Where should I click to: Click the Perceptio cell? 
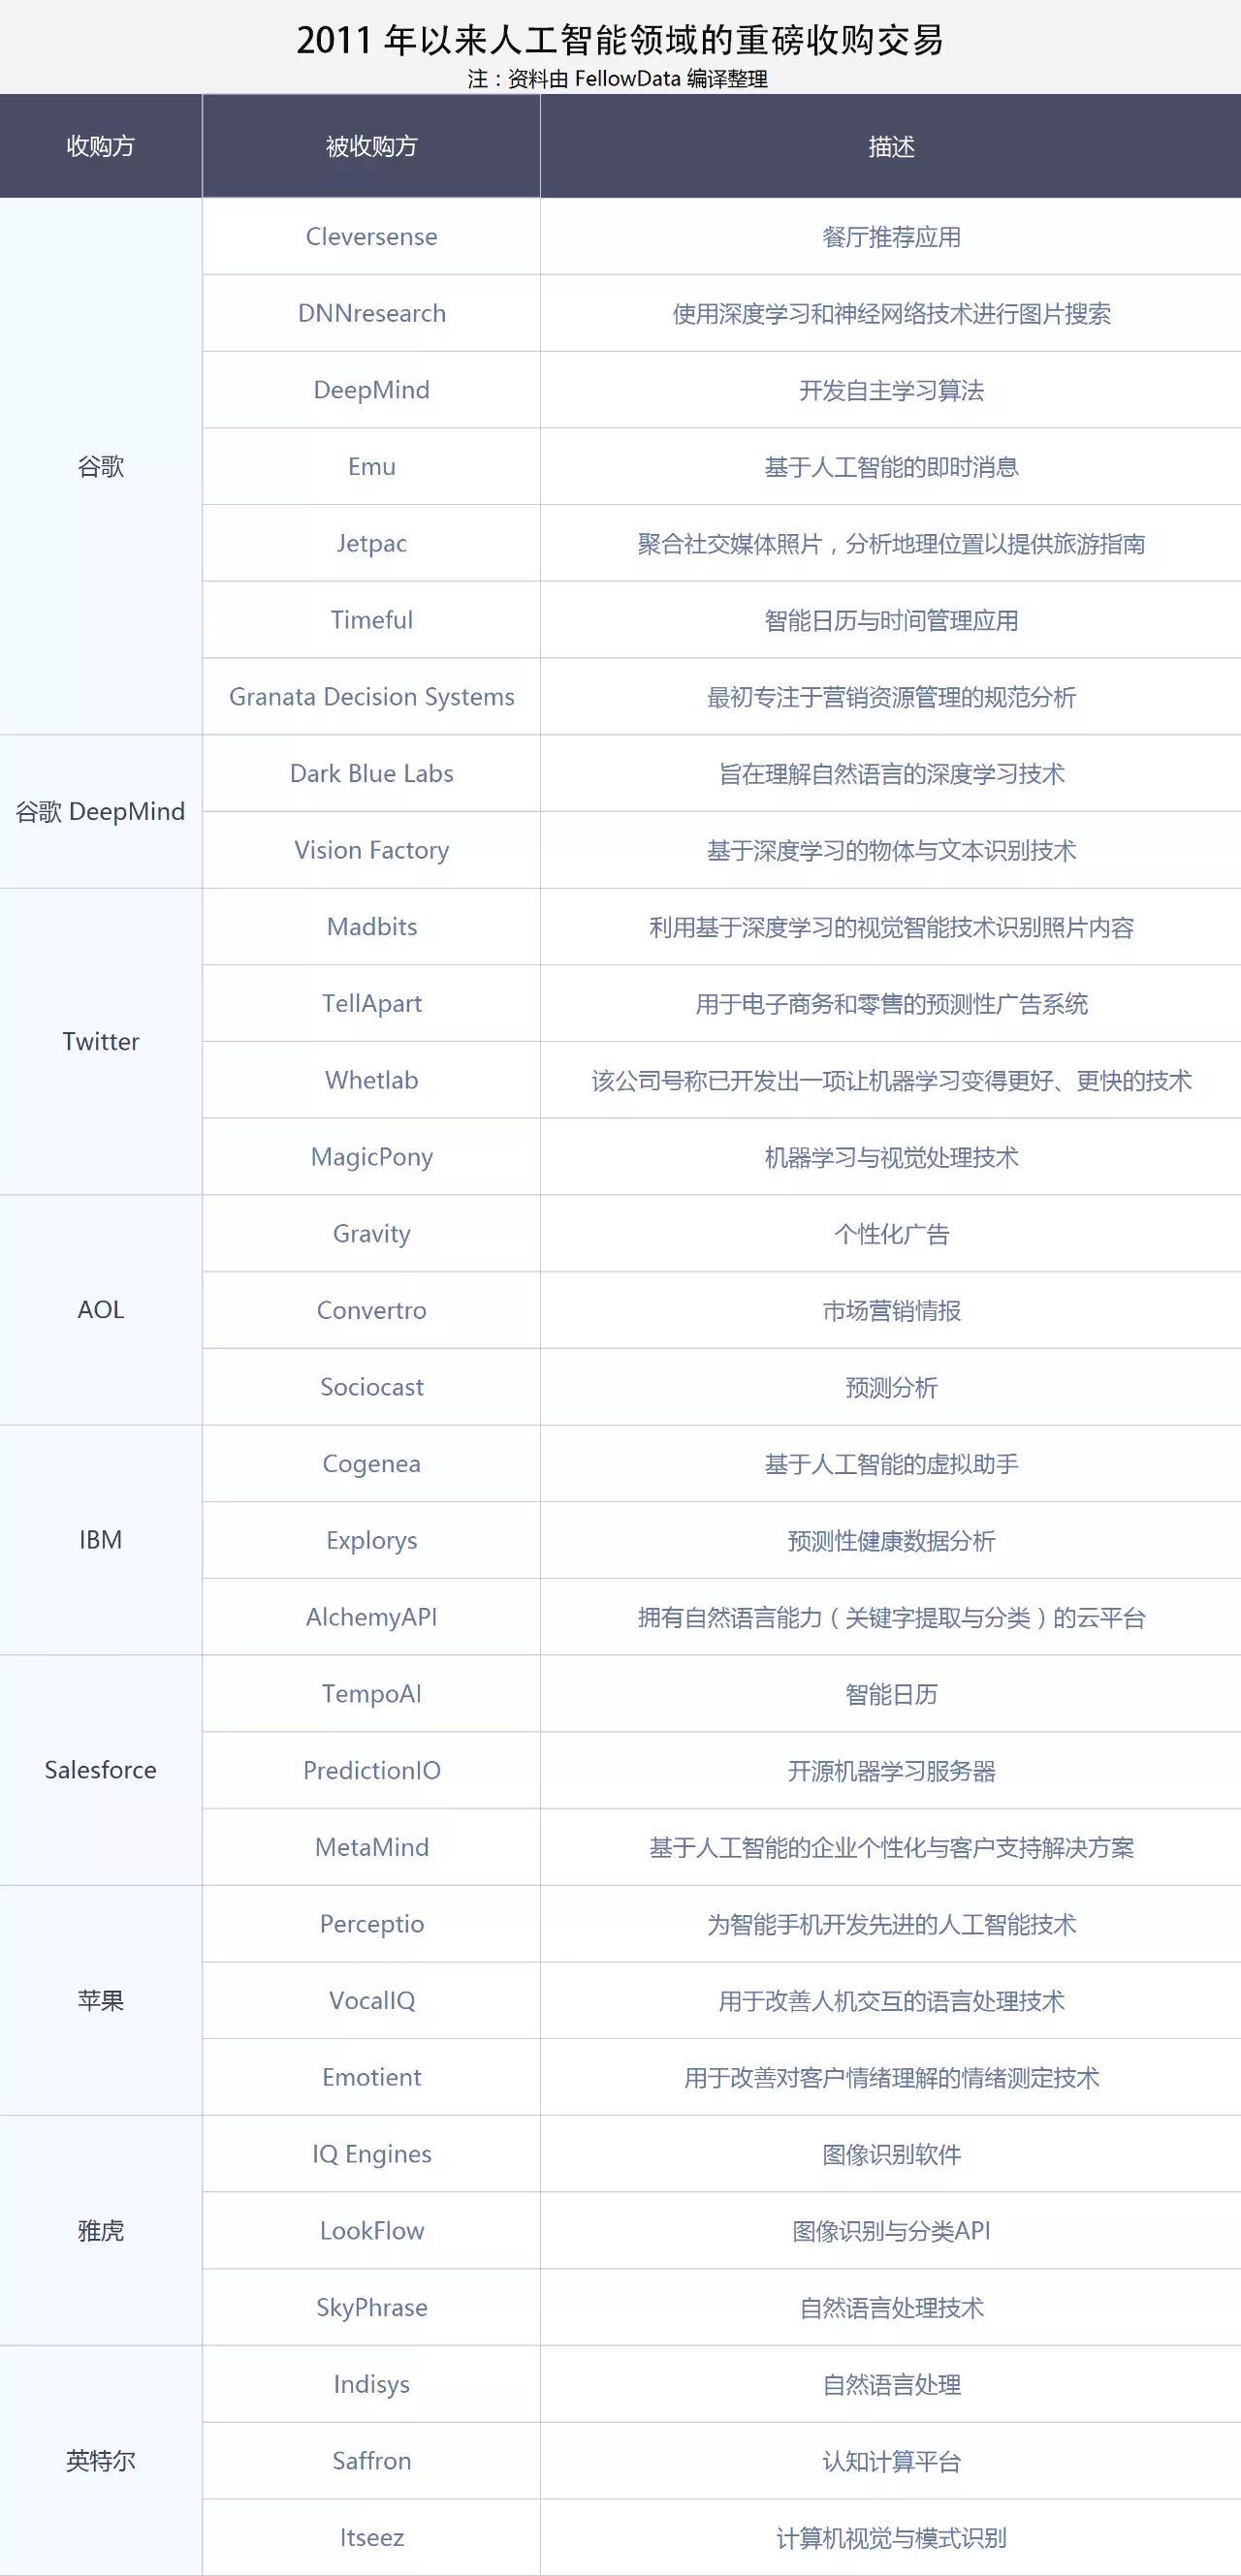tap(371, 1924)
